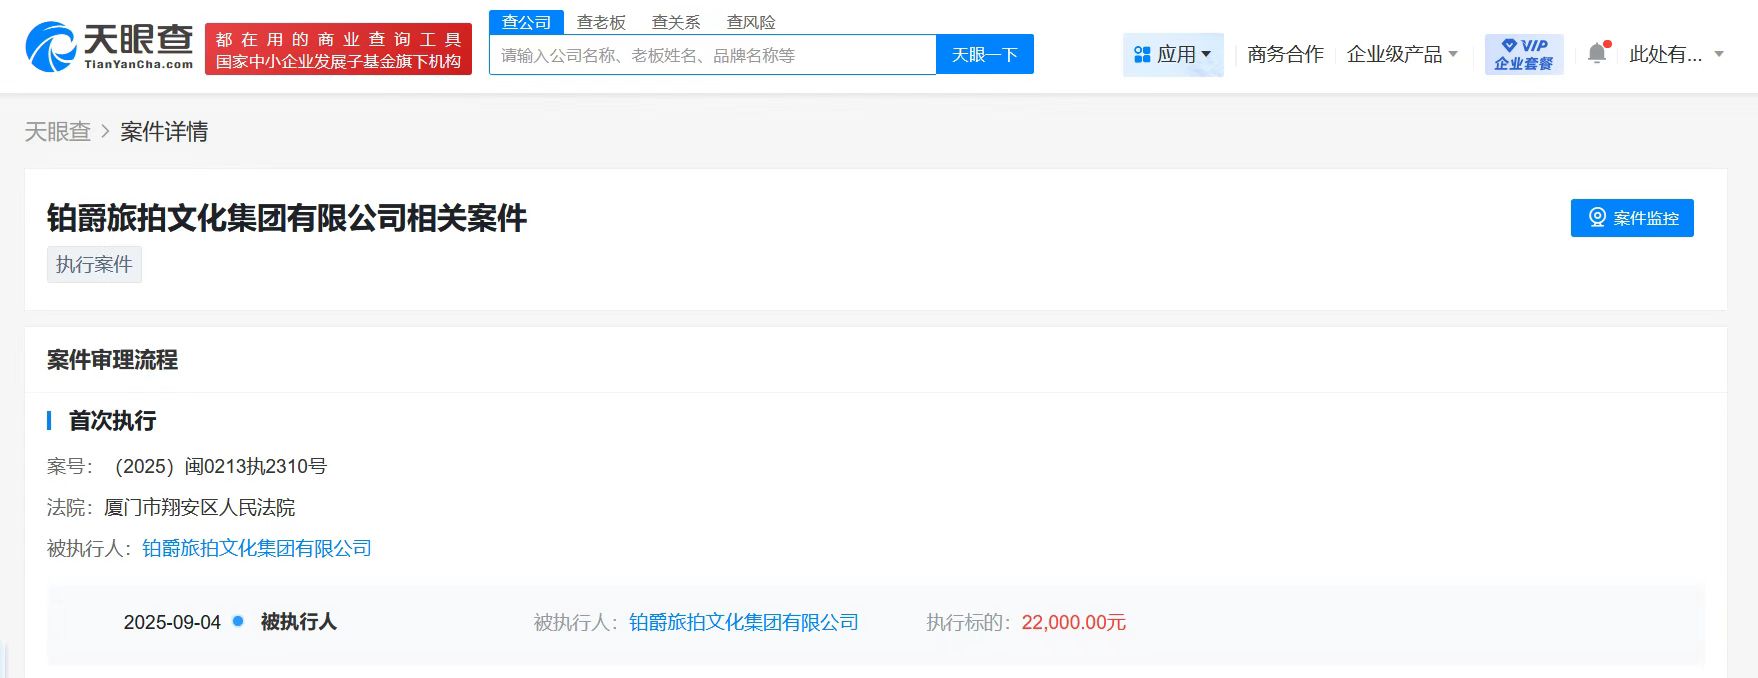Open notifications bell icon
1758x678 pixels.
click(1598, 53)
